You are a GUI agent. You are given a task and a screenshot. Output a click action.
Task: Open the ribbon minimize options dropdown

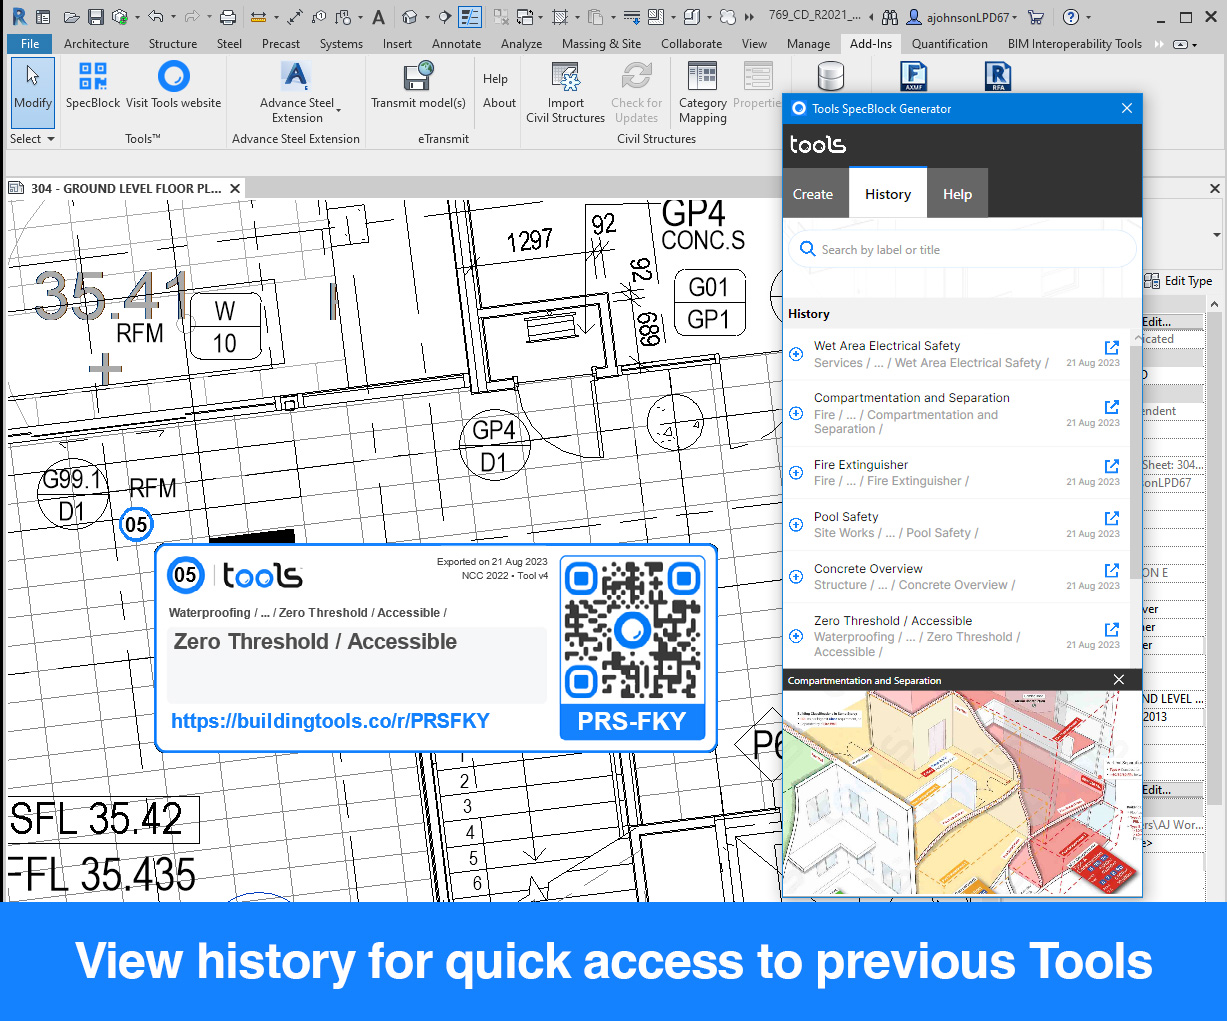(x=1185, y=44)
